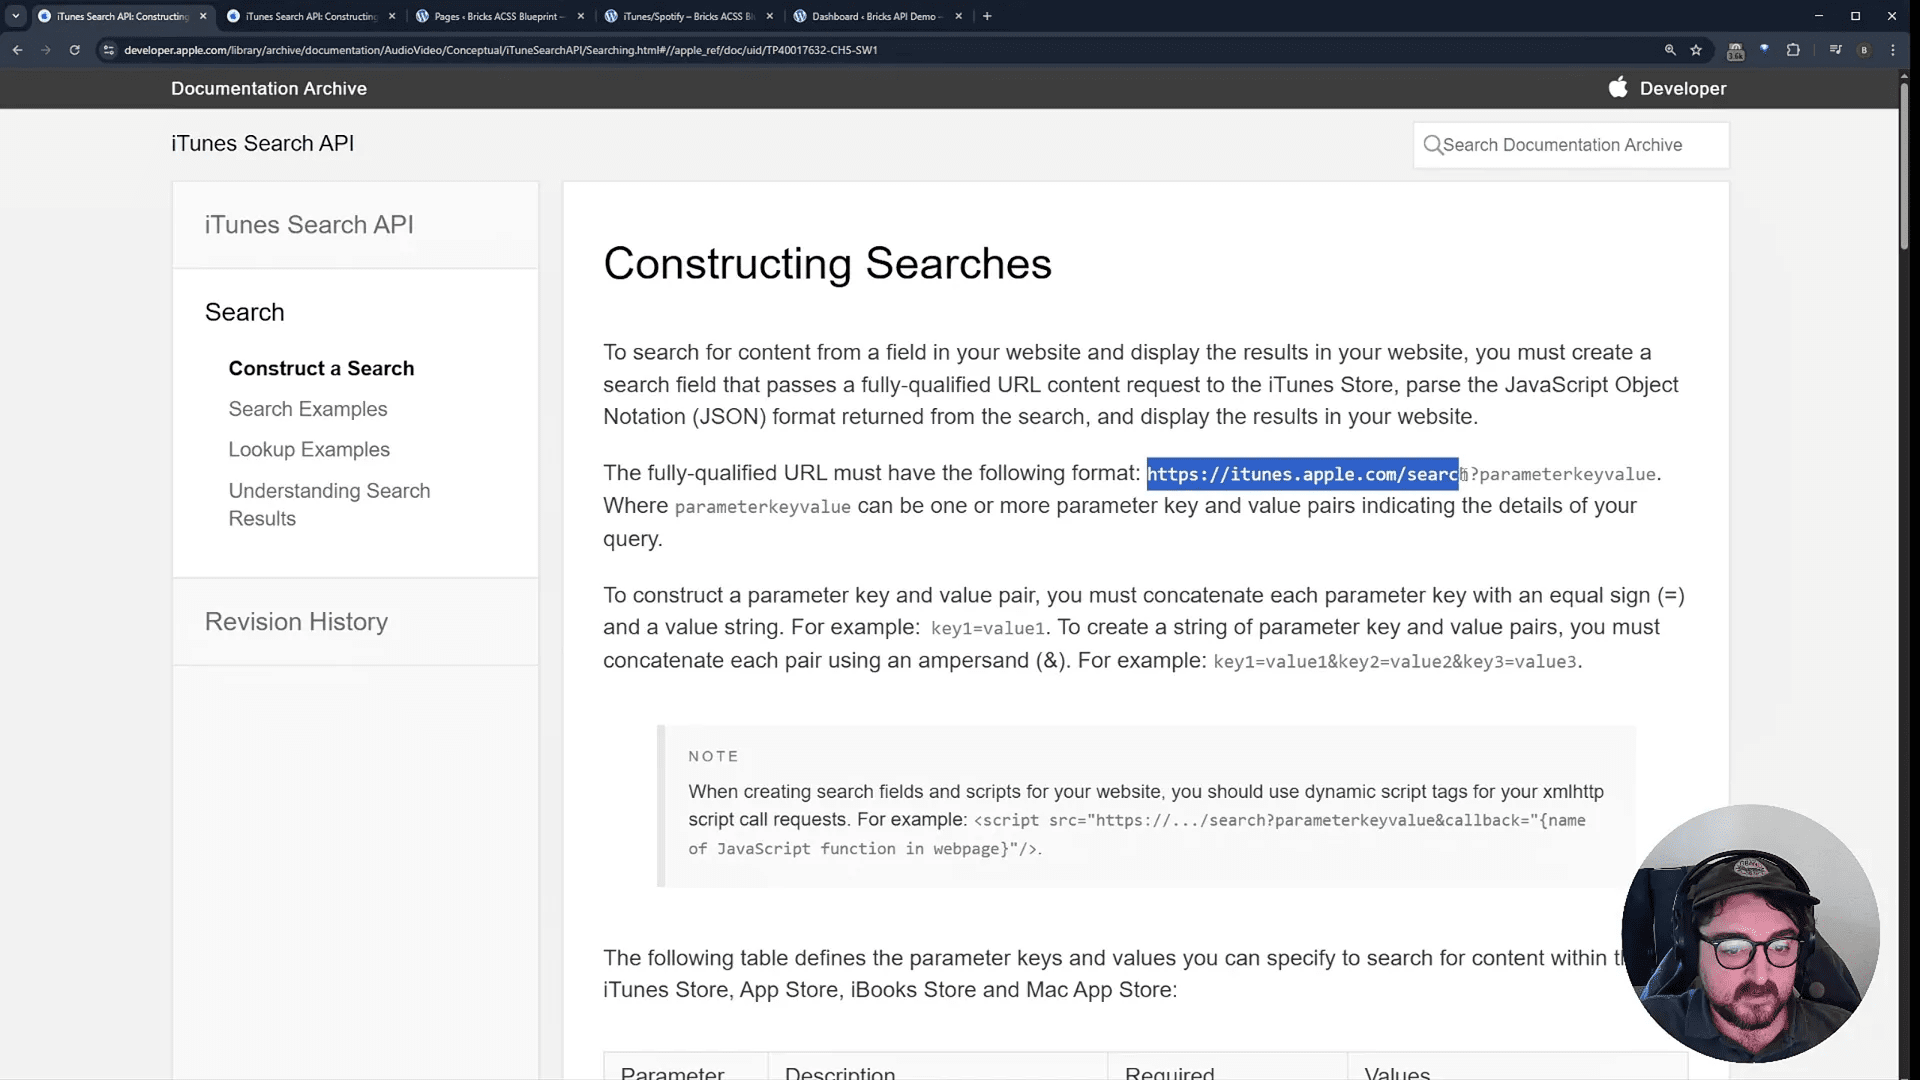Close the first iTunes Search API tab
This screenshot has width=1920, height=1080.
tap(203, 16)
